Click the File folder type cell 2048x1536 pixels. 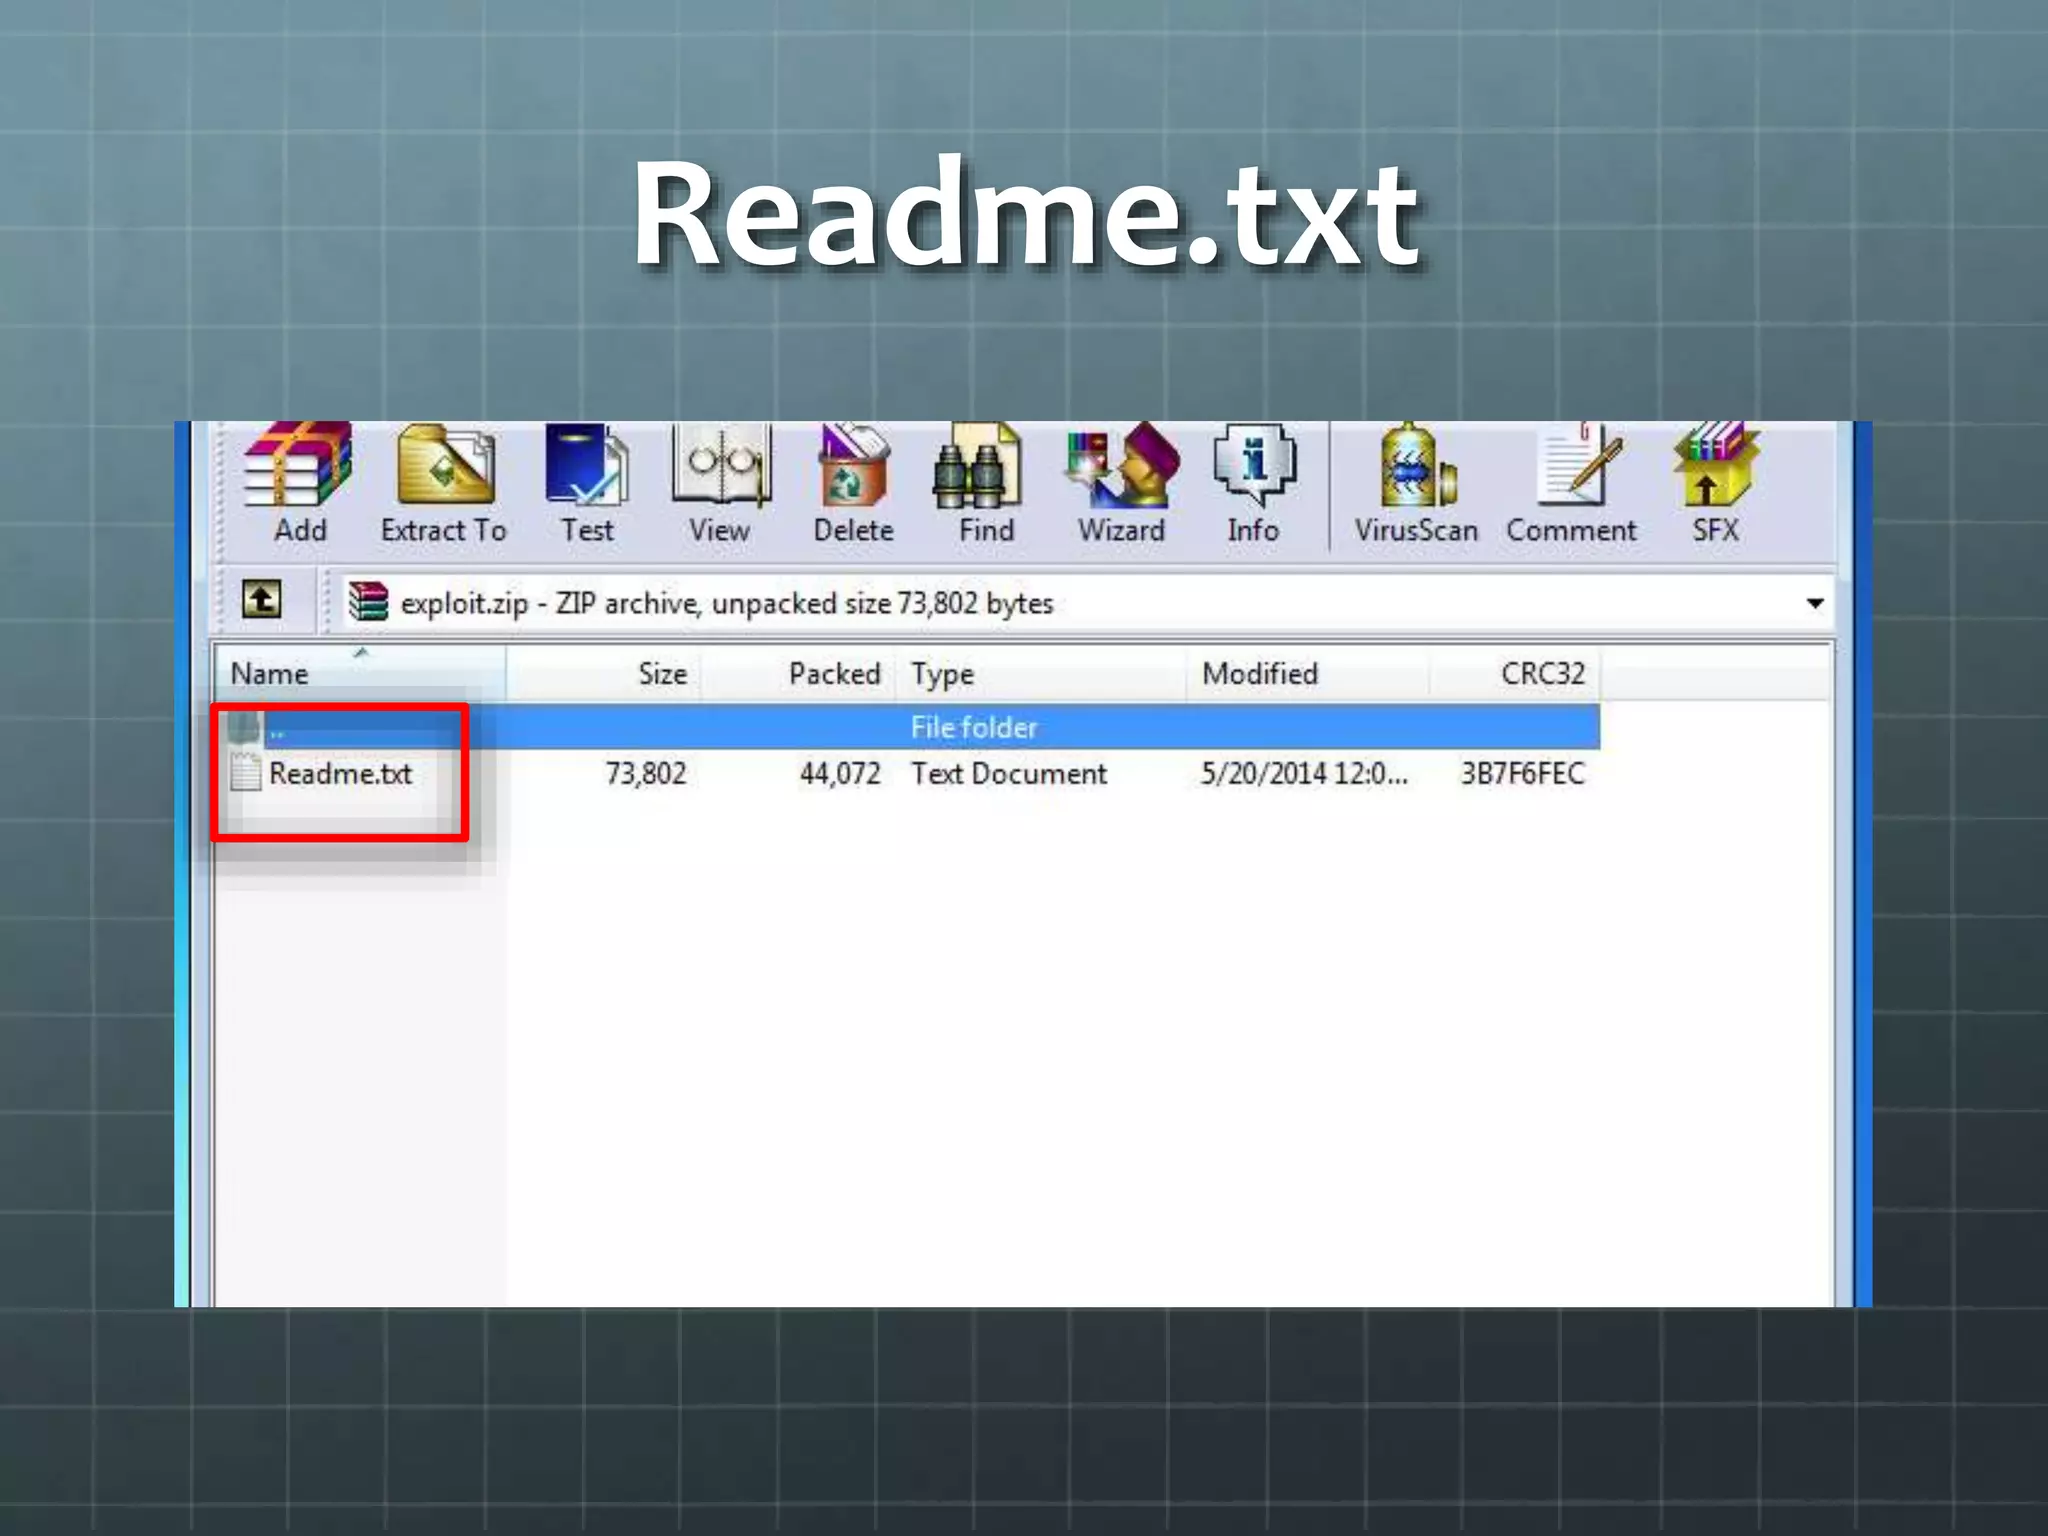tap(973, 727)
